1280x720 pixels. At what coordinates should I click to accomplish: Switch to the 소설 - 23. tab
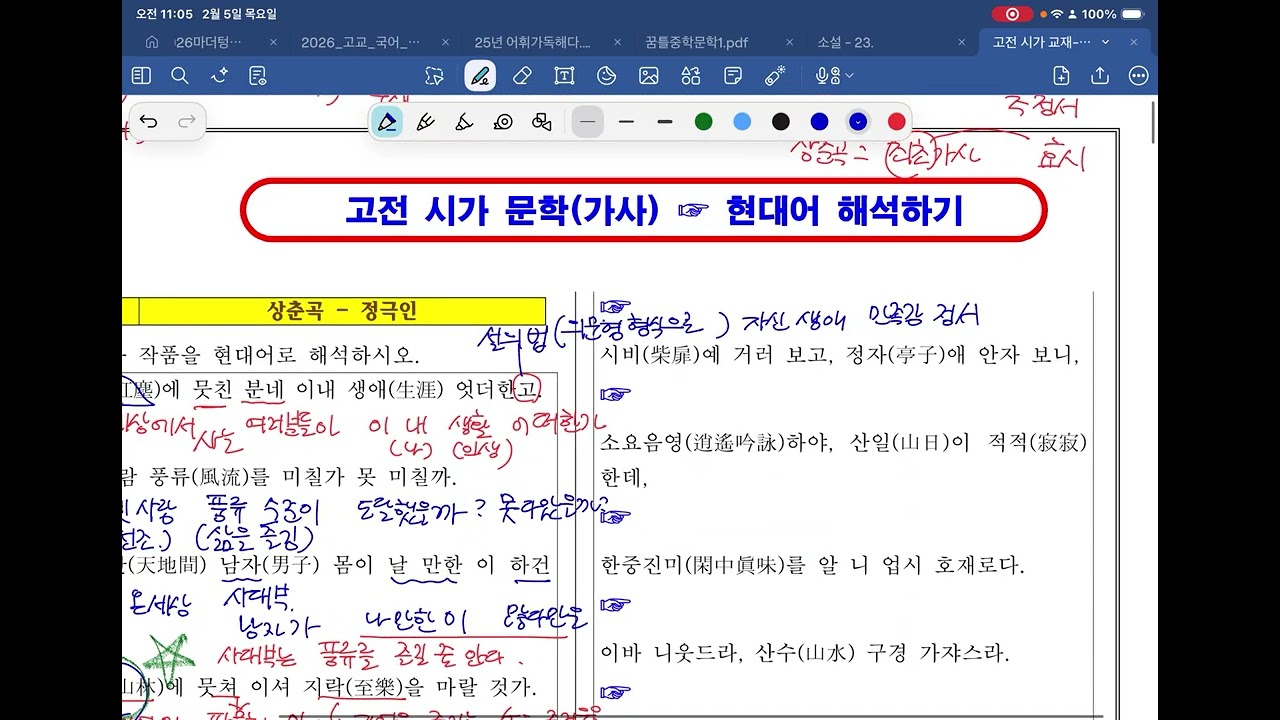coord(846,43)
